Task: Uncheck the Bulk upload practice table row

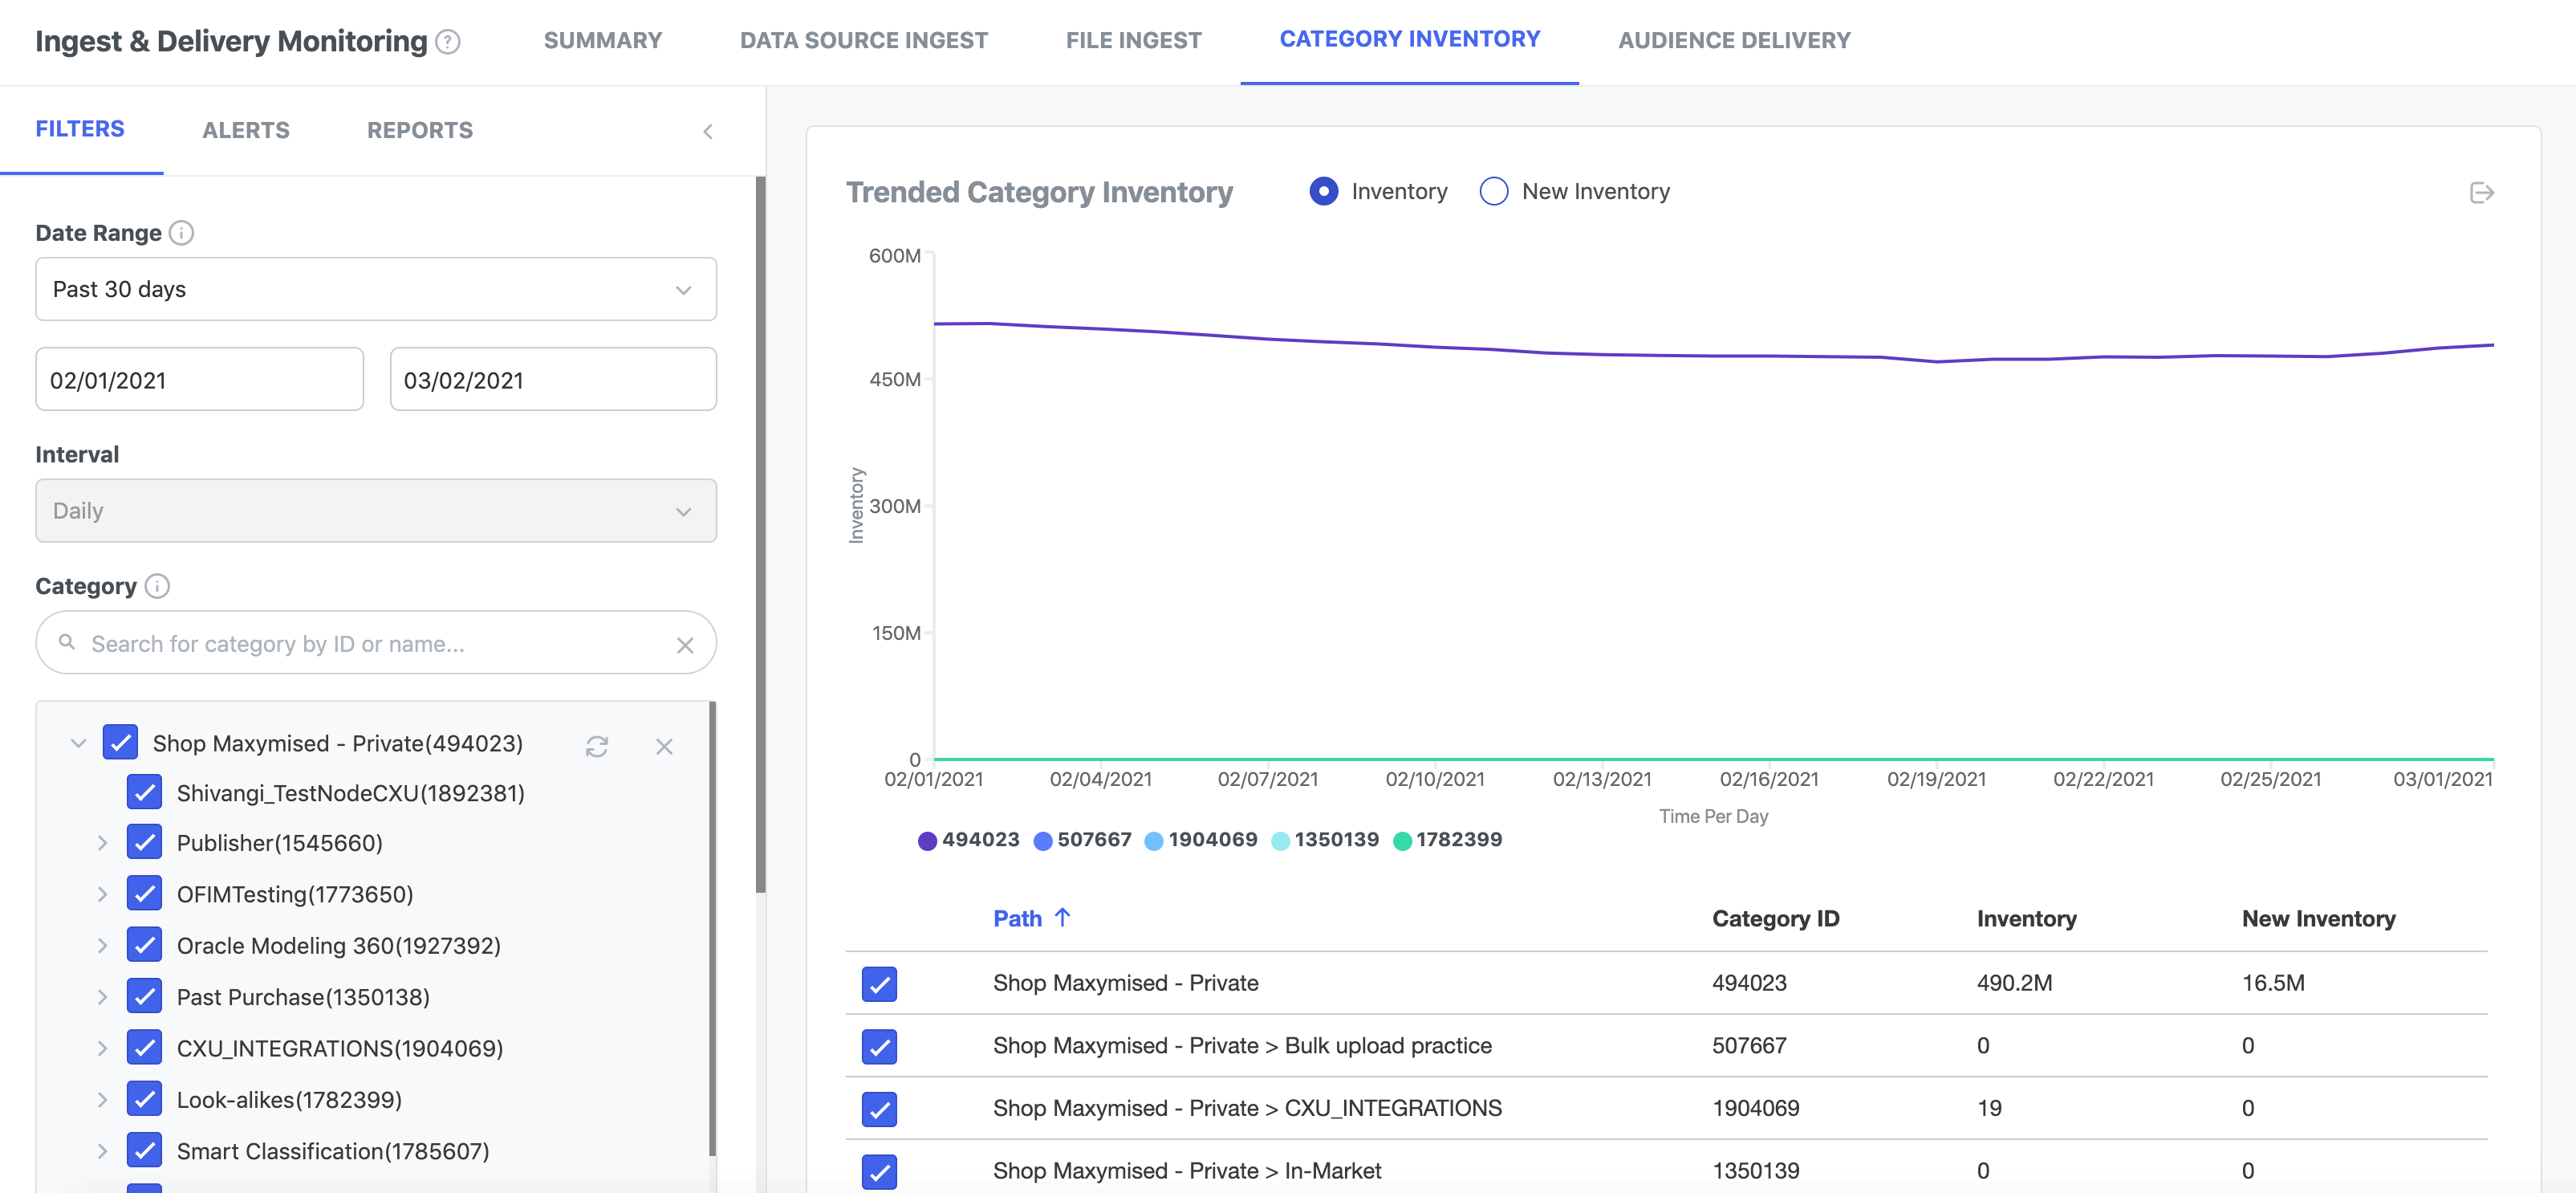Action: tap(879, 1046)
